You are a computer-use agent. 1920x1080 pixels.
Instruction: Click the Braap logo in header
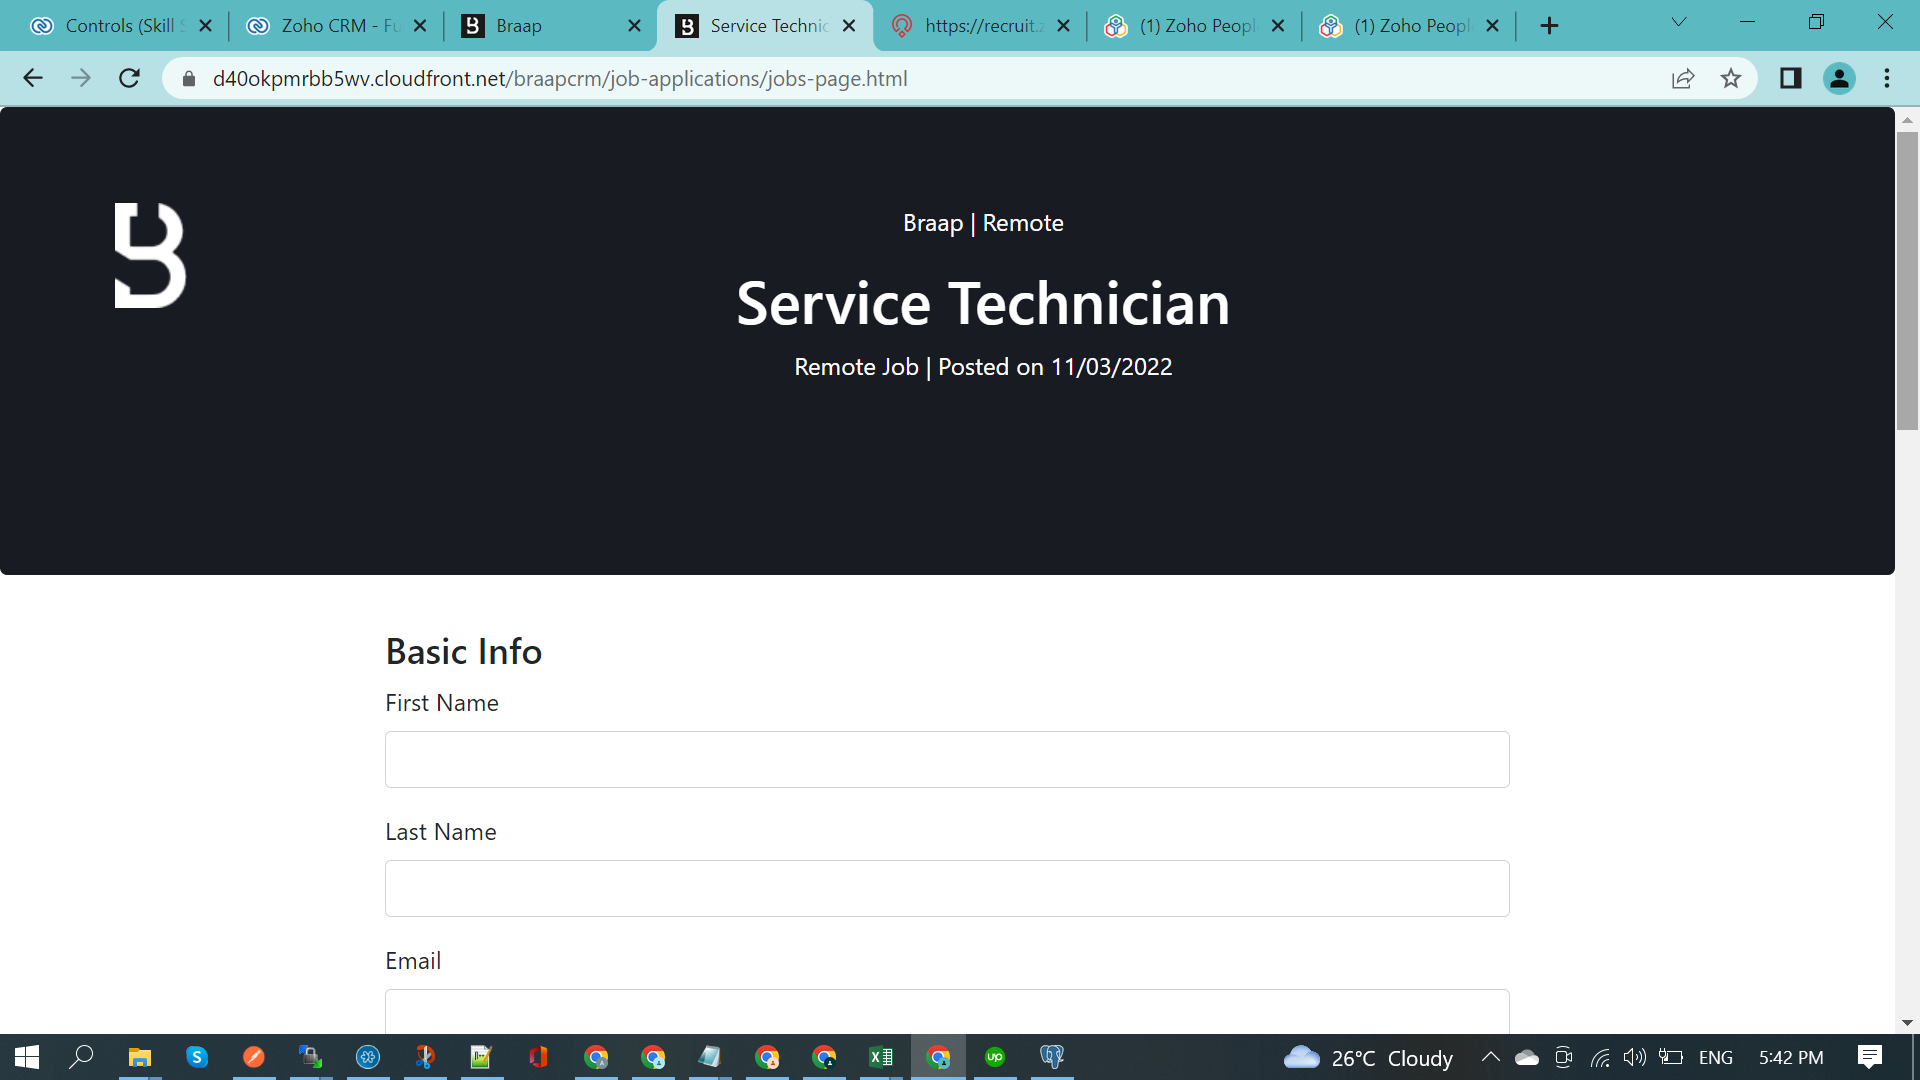[x=150, y=256]
